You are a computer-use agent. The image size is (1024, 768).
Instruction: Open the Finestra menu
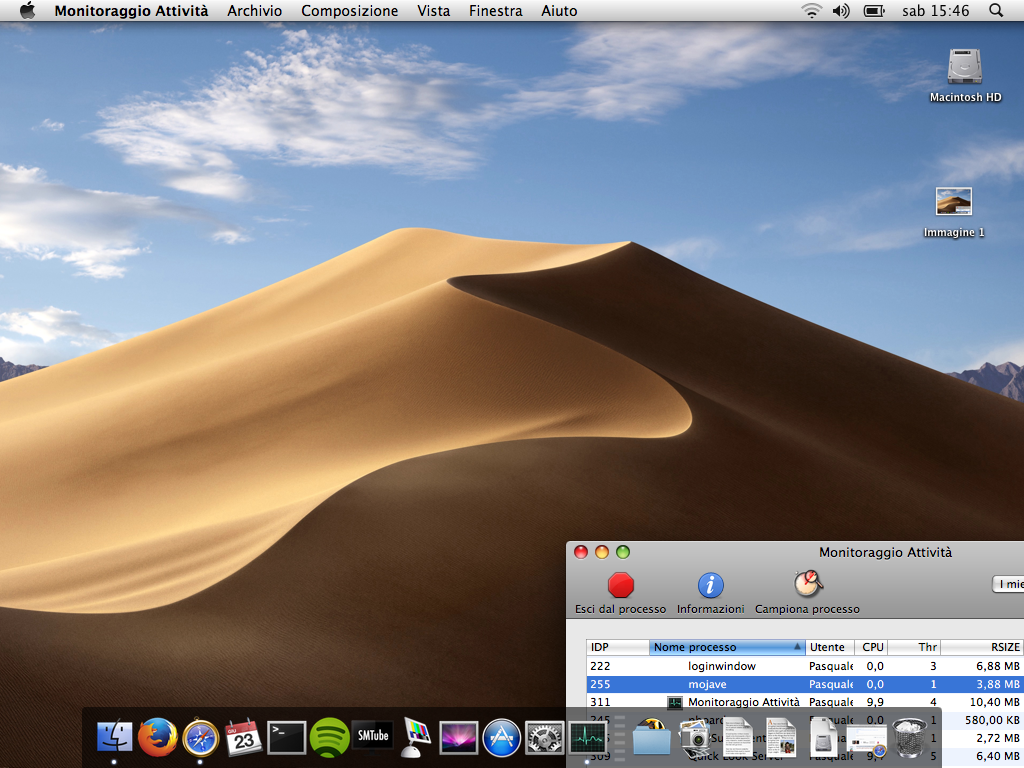[x=496, y=10]
